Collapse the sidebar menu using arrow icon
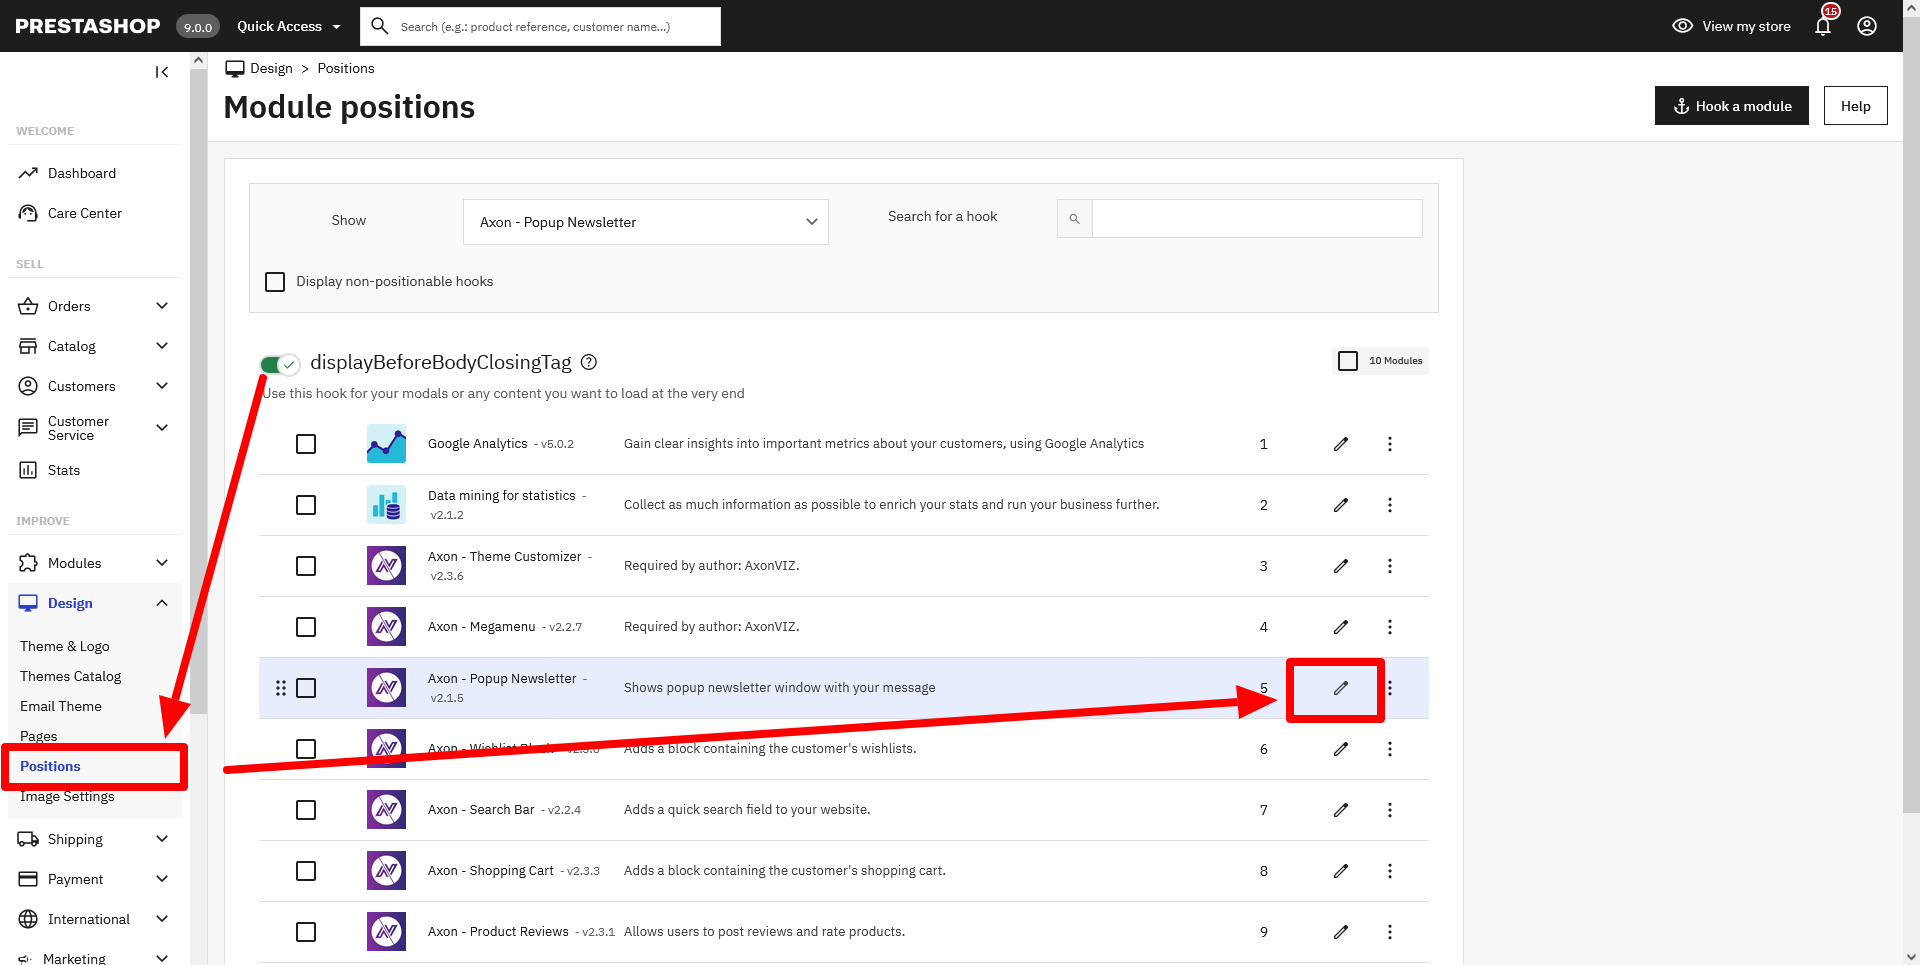Image resolution: width=1920 pixels, height=965 pixels. tap(161, 72)
